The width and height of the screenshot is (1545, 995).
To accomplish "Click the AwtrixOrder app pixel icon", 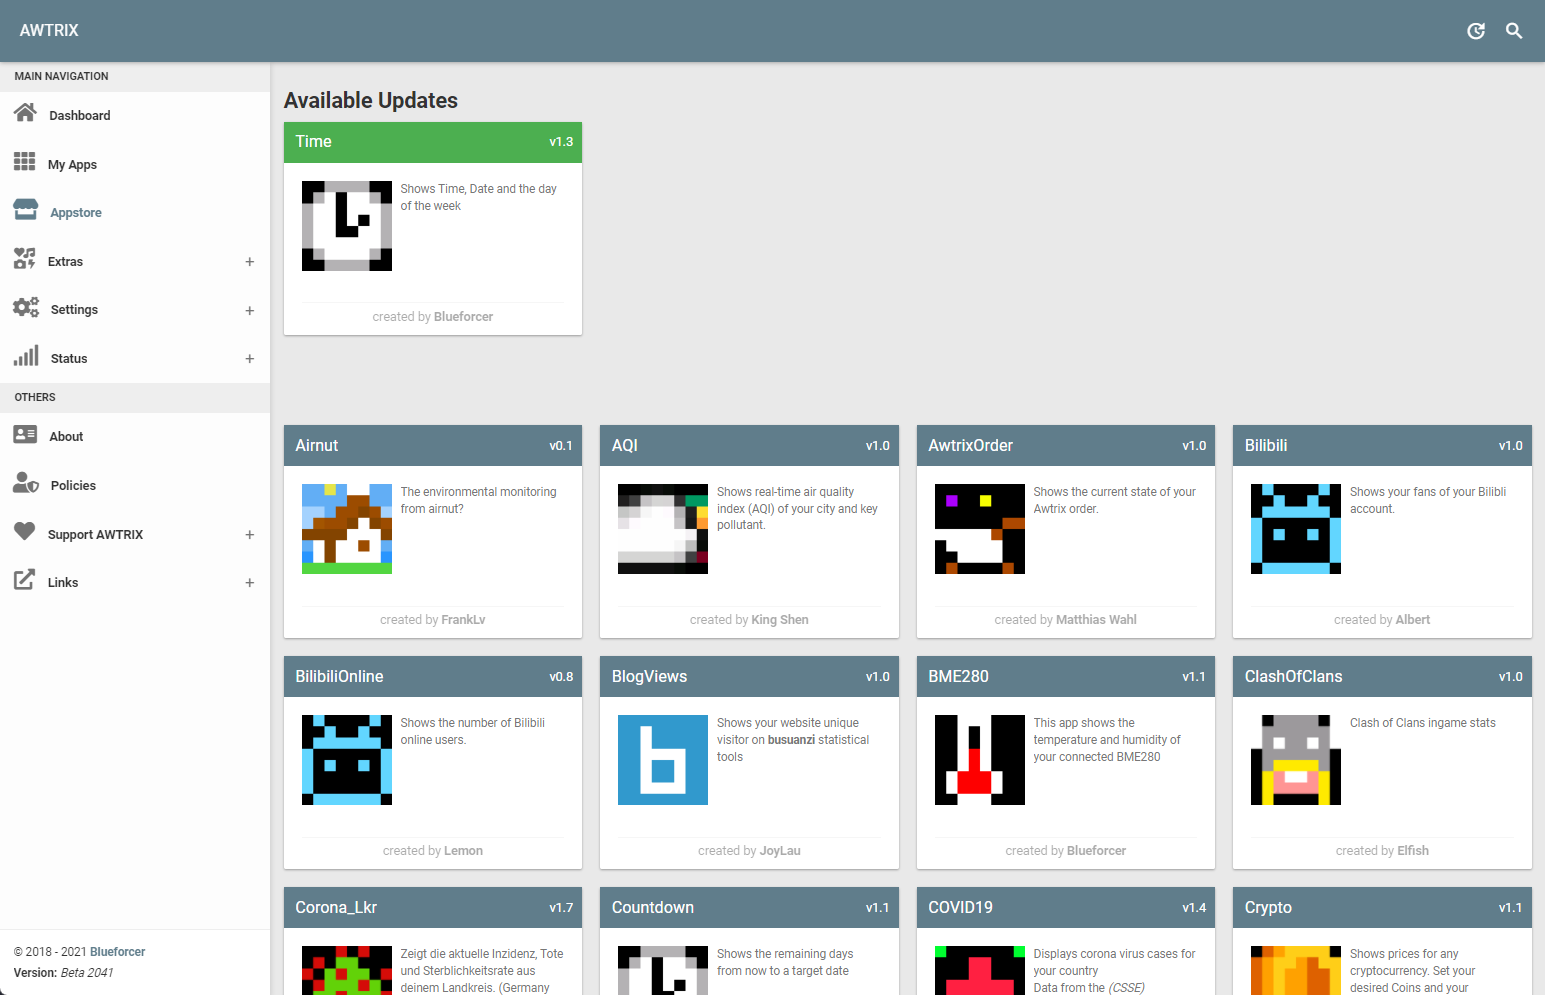I will (980, 529).
